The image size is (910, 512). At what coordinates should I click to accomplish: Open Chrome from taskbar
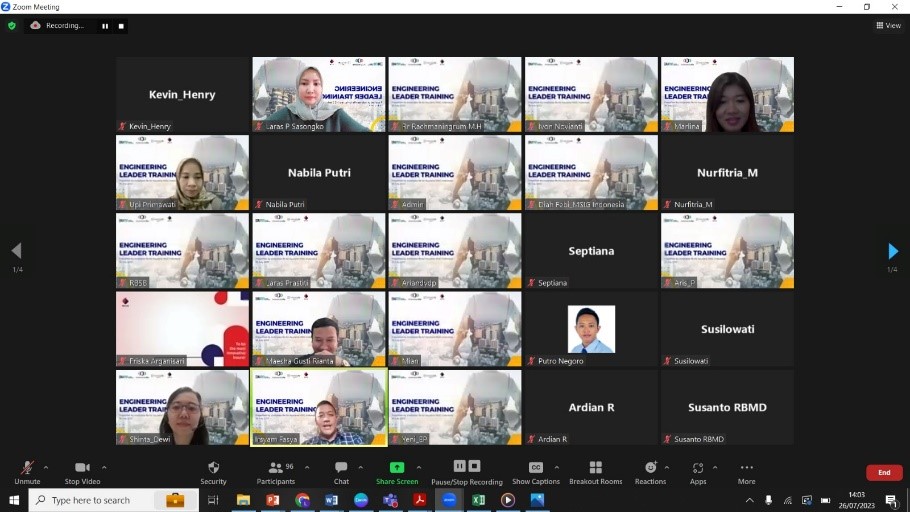pos(302,500)
